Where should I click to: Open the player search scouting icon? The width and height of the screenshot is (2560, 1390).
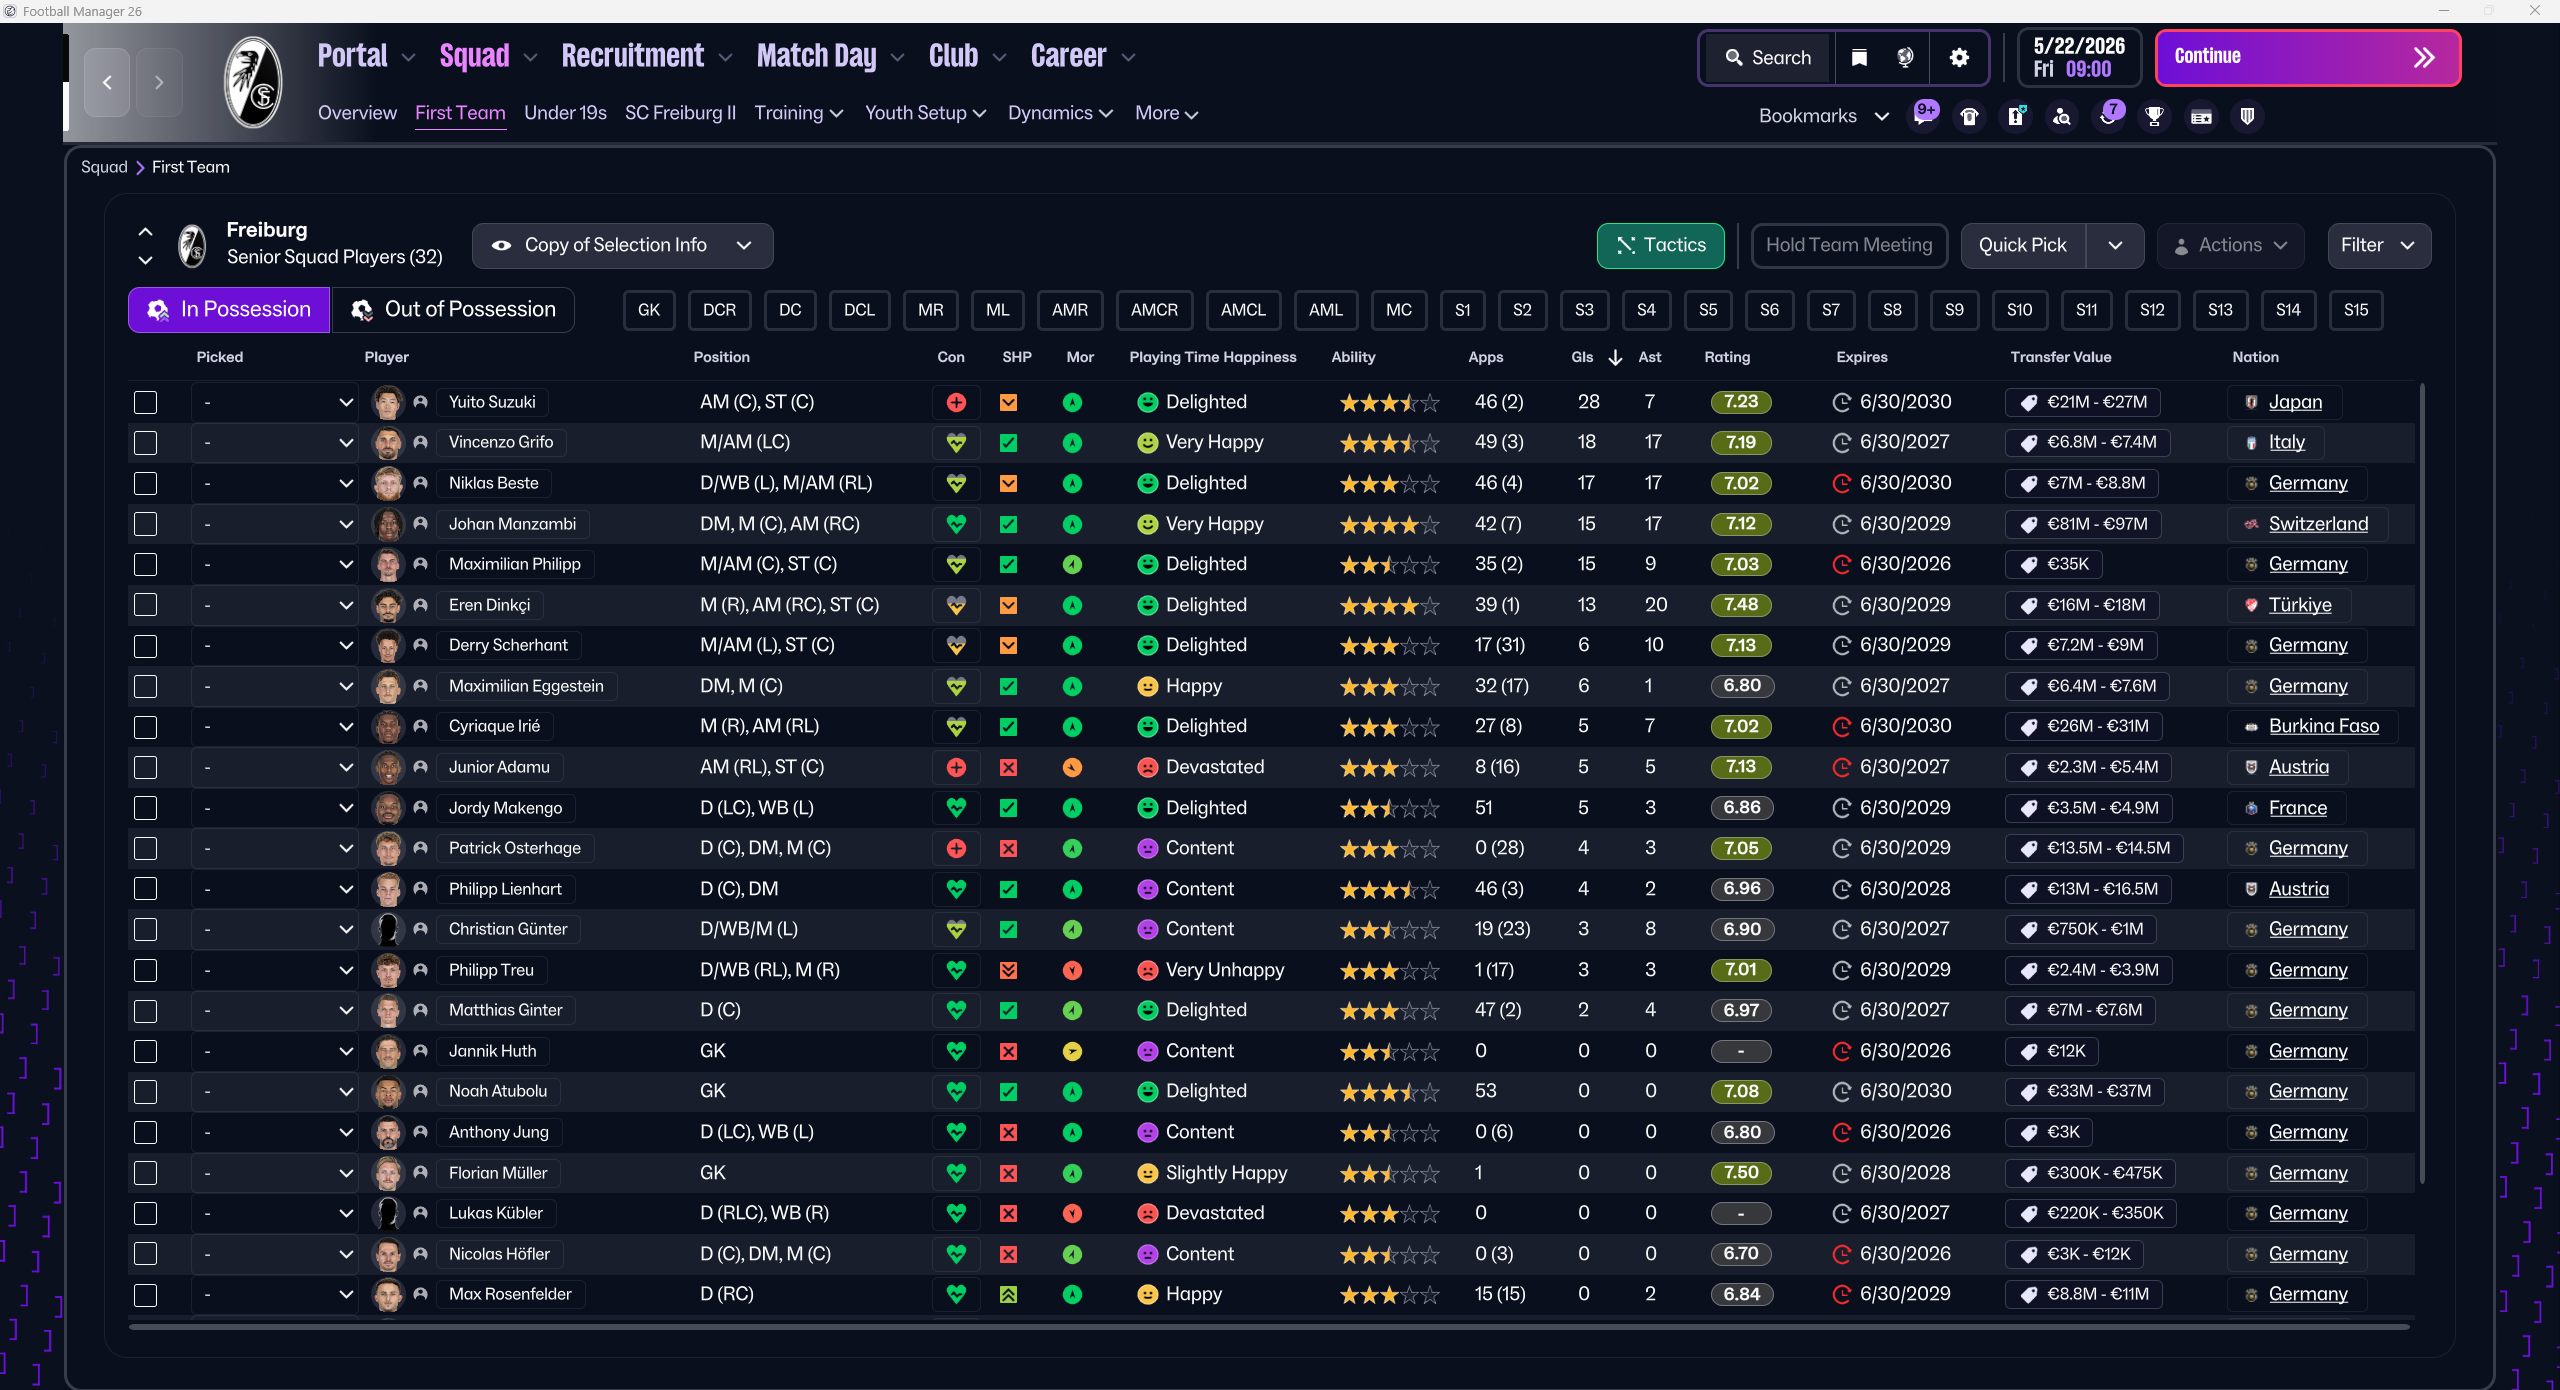(x=2062, y=116)
